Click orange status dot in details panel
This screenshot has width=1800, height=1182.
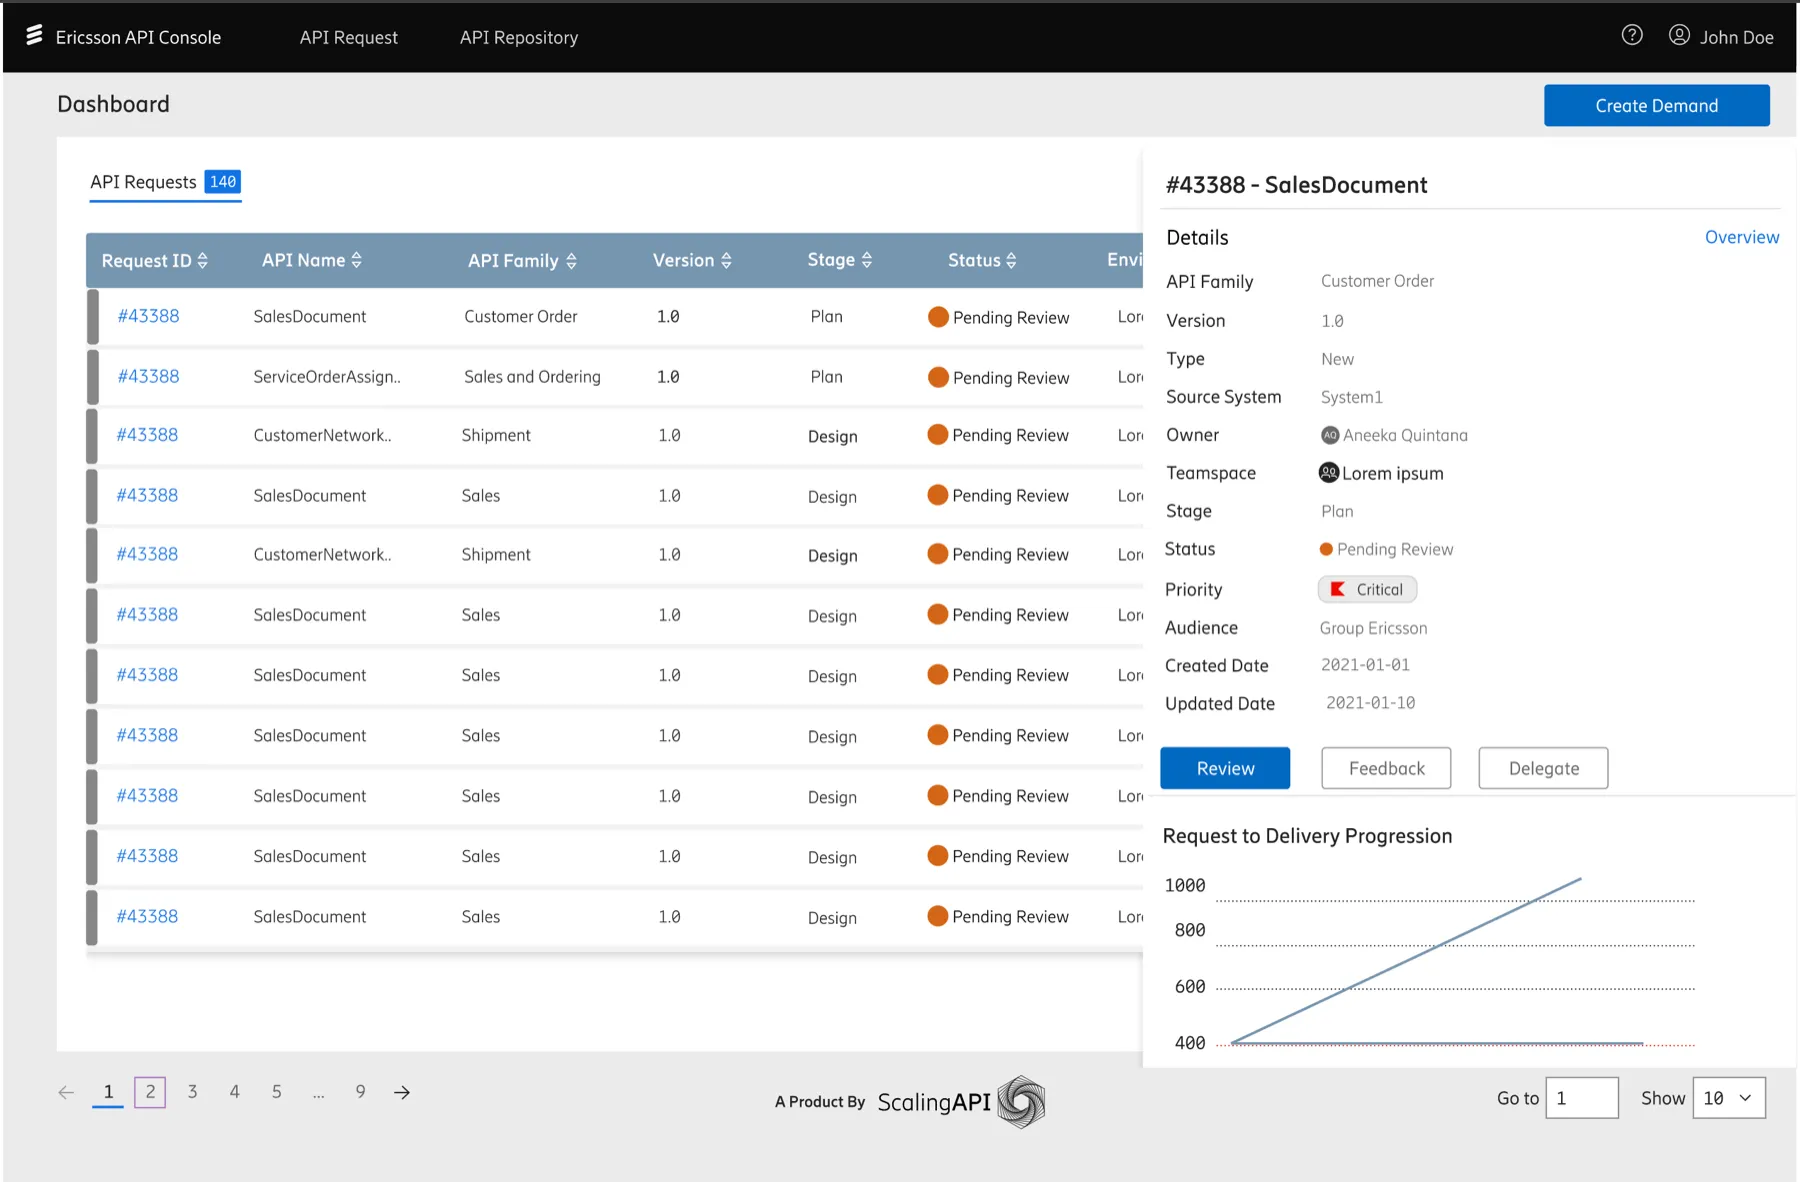pyautogui.click(x=1326, y=549)
